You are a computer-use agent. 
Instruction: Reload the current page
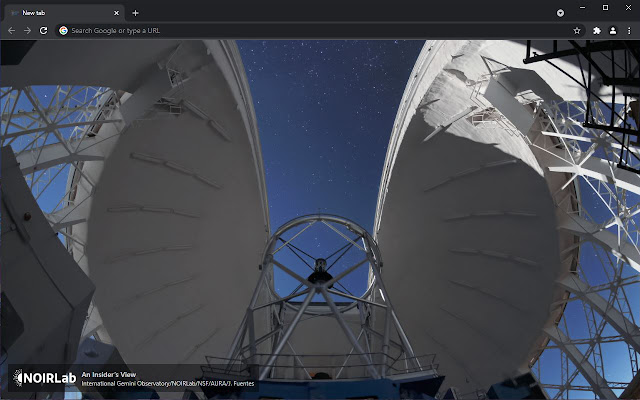coord(43,31)
